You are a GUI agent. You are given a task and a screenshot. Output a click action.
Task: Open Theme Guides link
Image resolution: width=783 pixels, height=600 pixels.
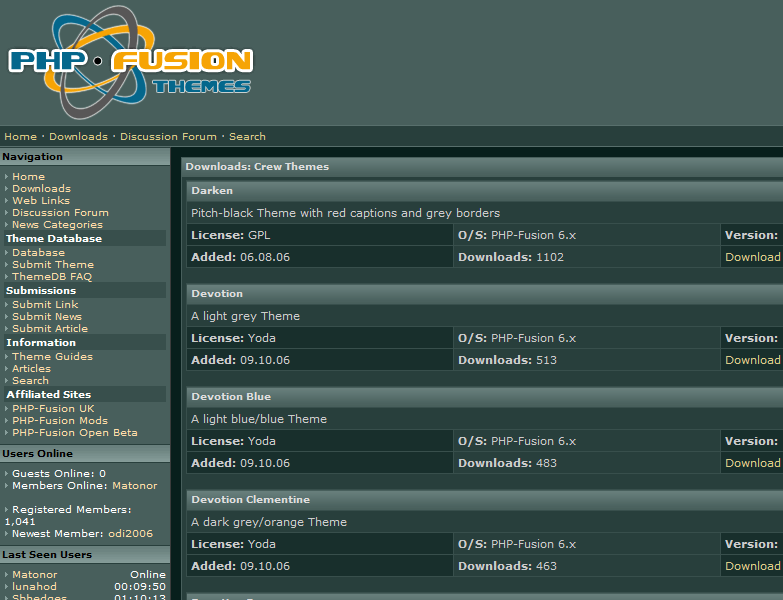point(52,356)
